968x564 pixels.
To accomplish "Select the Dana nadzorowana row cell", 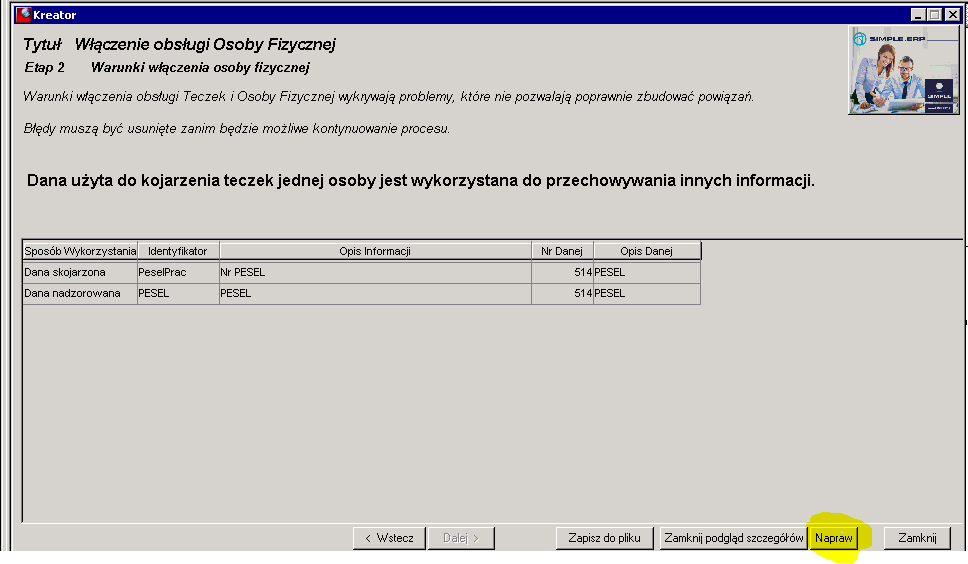I will tap(80, 293).
